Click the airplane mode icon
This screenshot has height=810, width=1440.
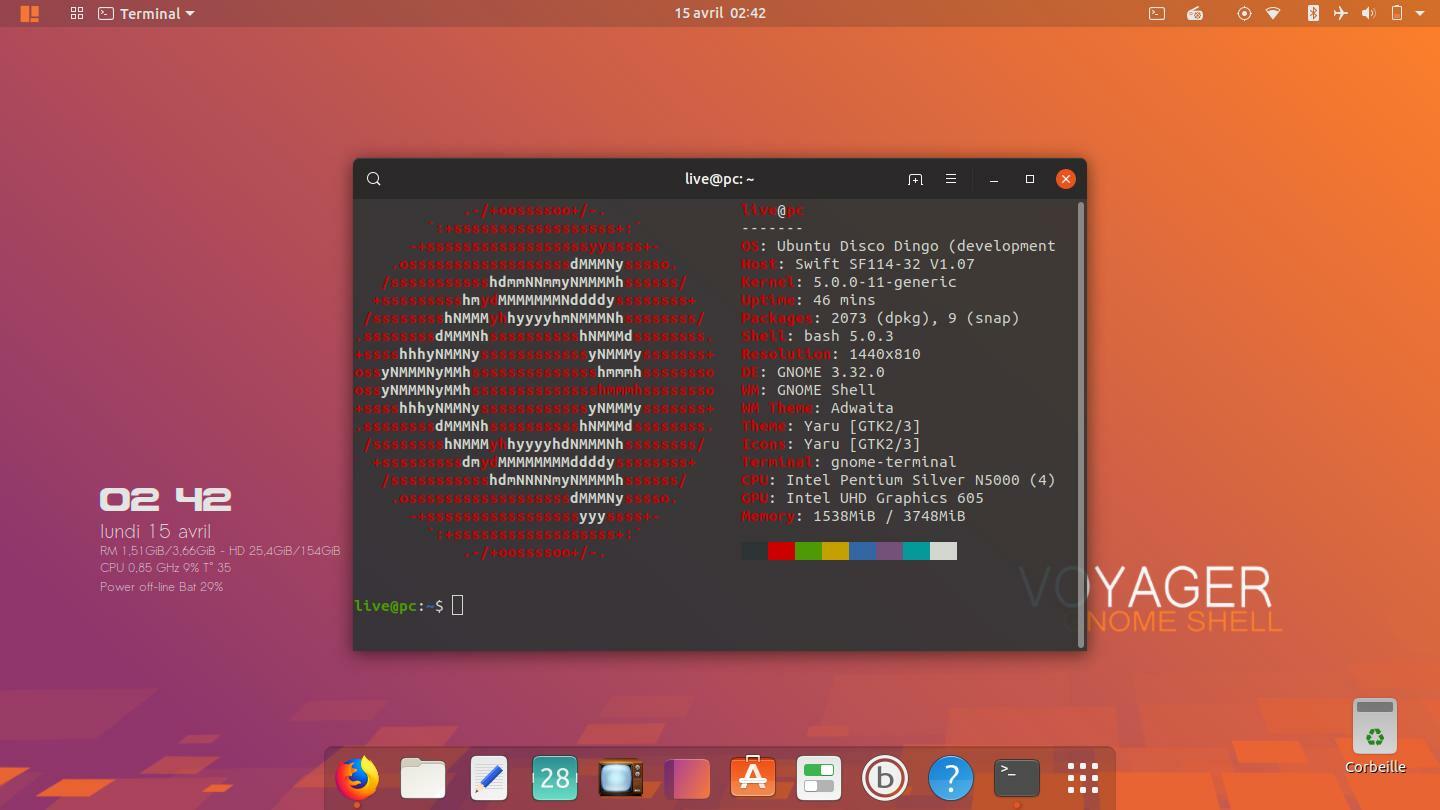(1340, 14)
